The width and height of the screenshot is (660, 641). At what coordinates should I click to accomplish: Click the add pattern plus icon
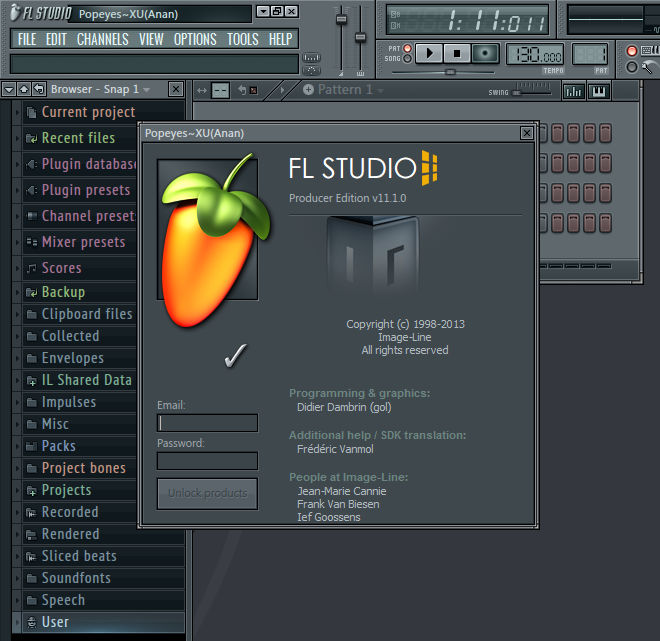pyautogui.click(x=308, y=90)
